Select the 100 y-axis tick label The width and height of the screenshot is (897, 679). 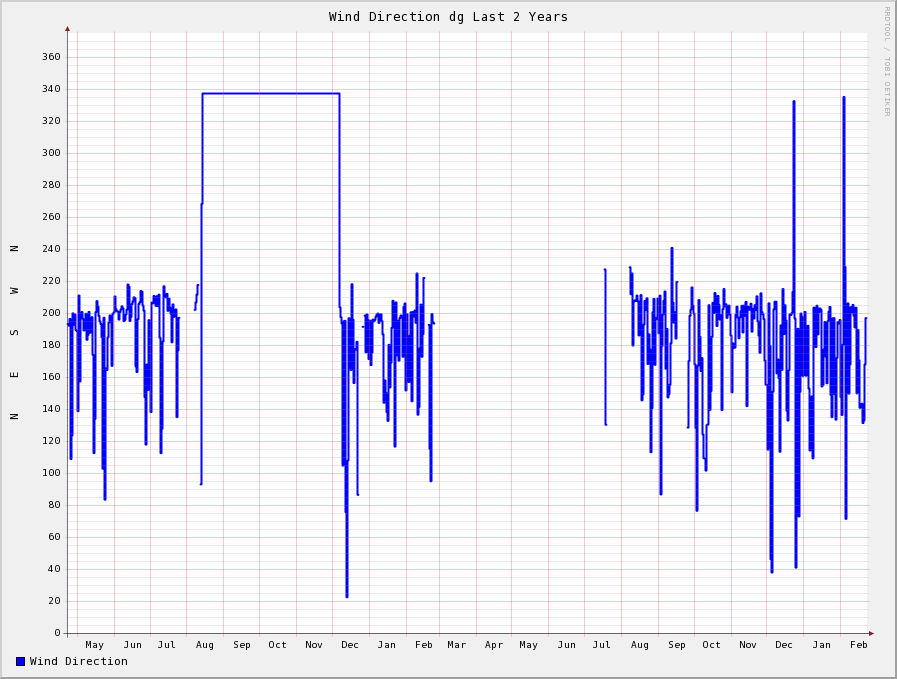[x=51, y=473]
